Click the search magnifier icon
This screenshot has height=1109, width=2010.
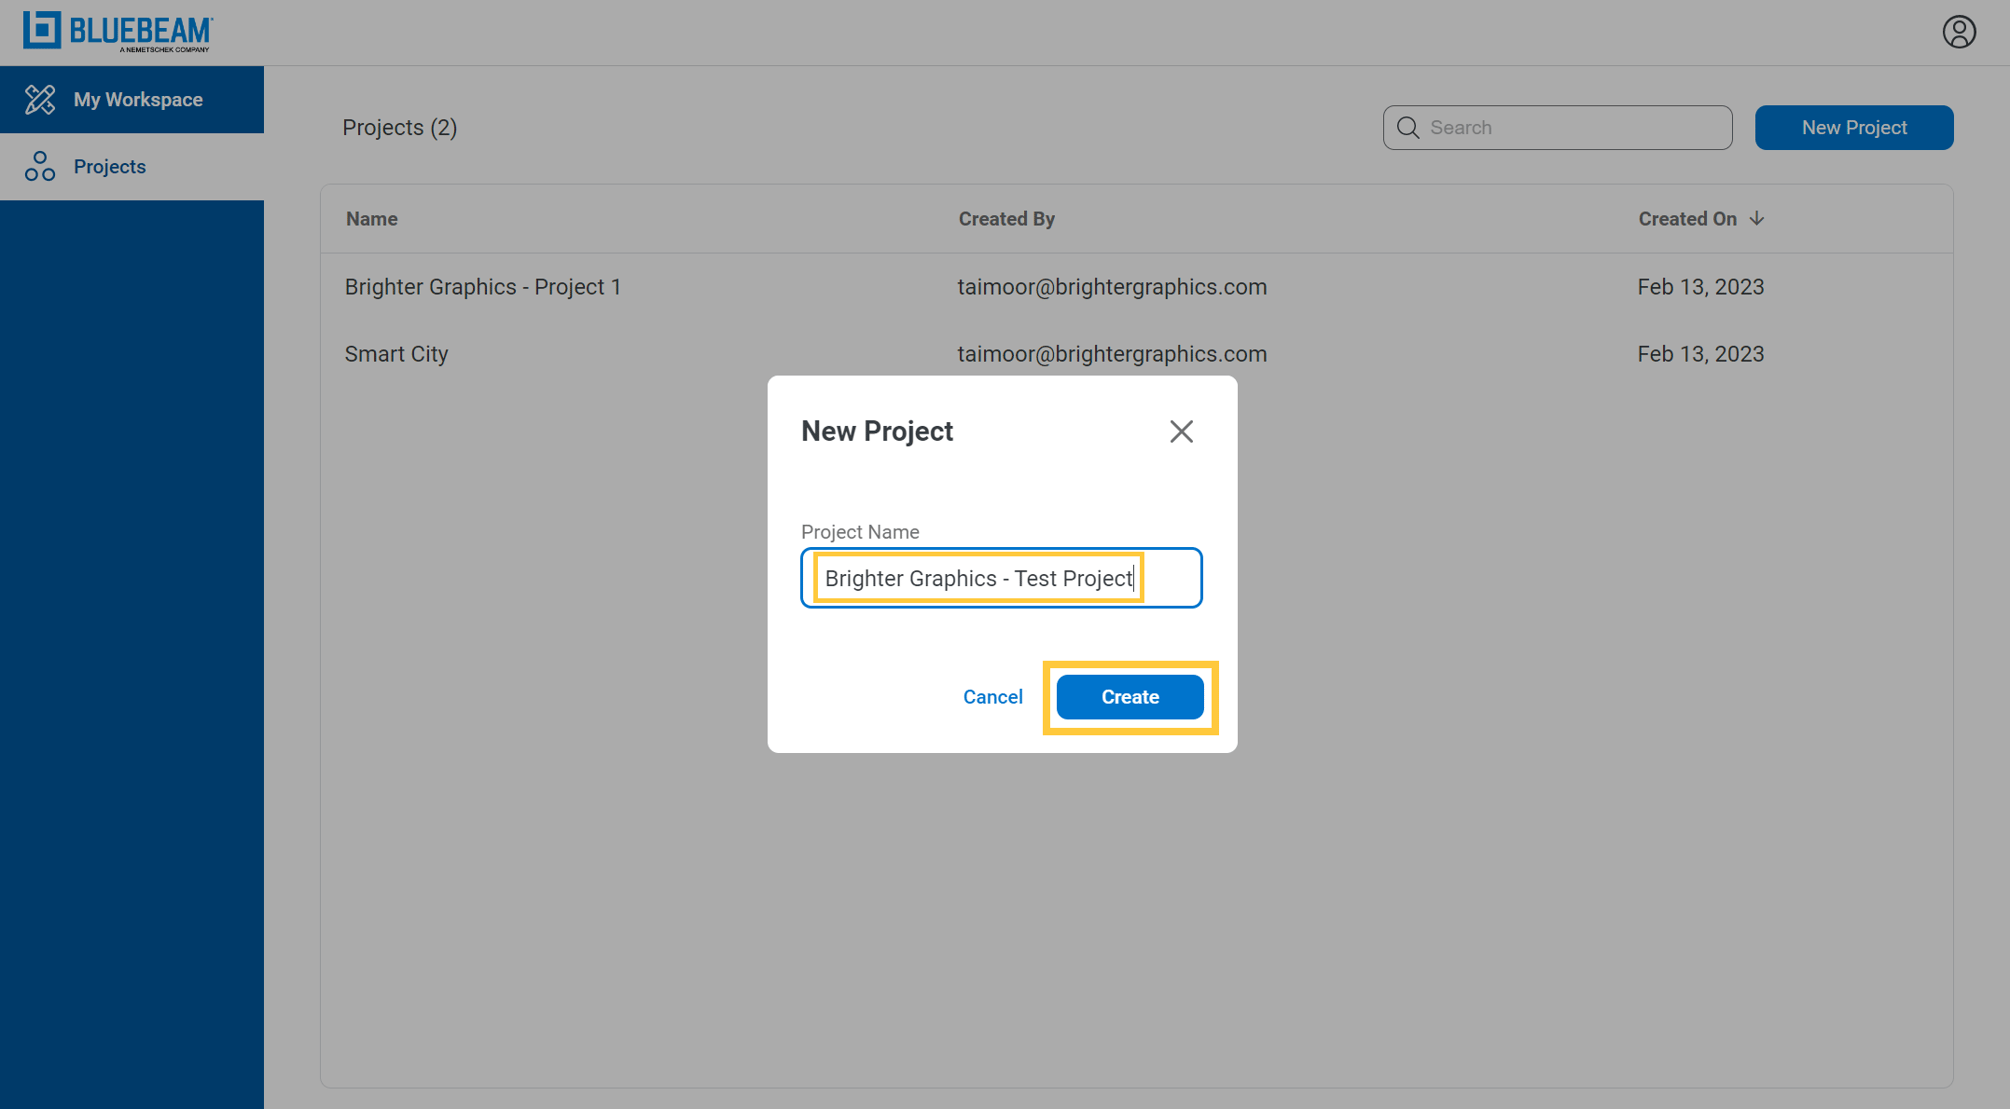point(1408,127)
